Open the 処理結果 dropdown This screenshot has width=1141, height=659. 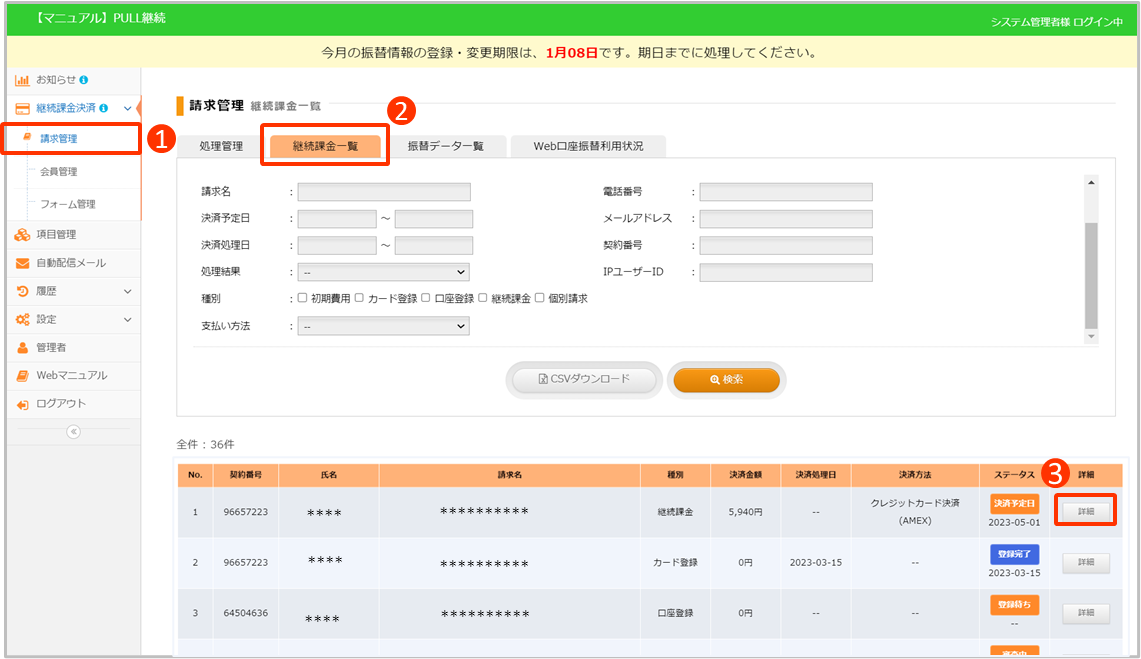[383, 271]
